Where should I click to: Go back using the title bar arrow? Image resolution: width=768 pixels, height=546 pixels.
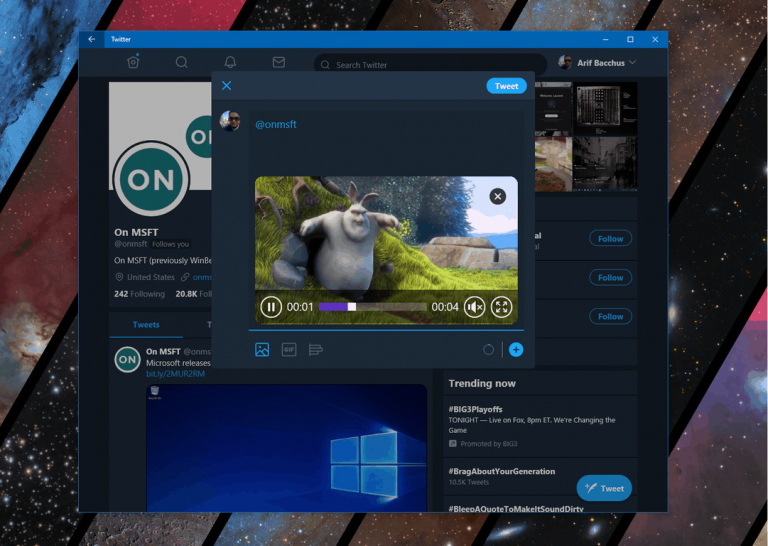pos(92,39)
